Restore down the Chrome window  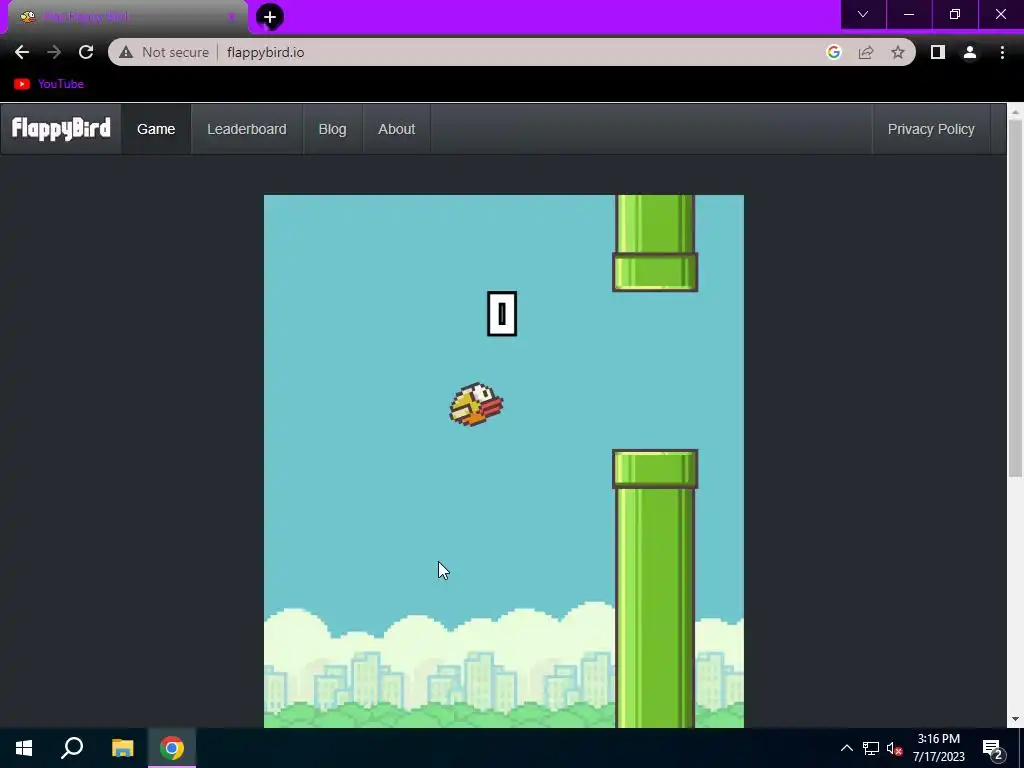point(955,14)
